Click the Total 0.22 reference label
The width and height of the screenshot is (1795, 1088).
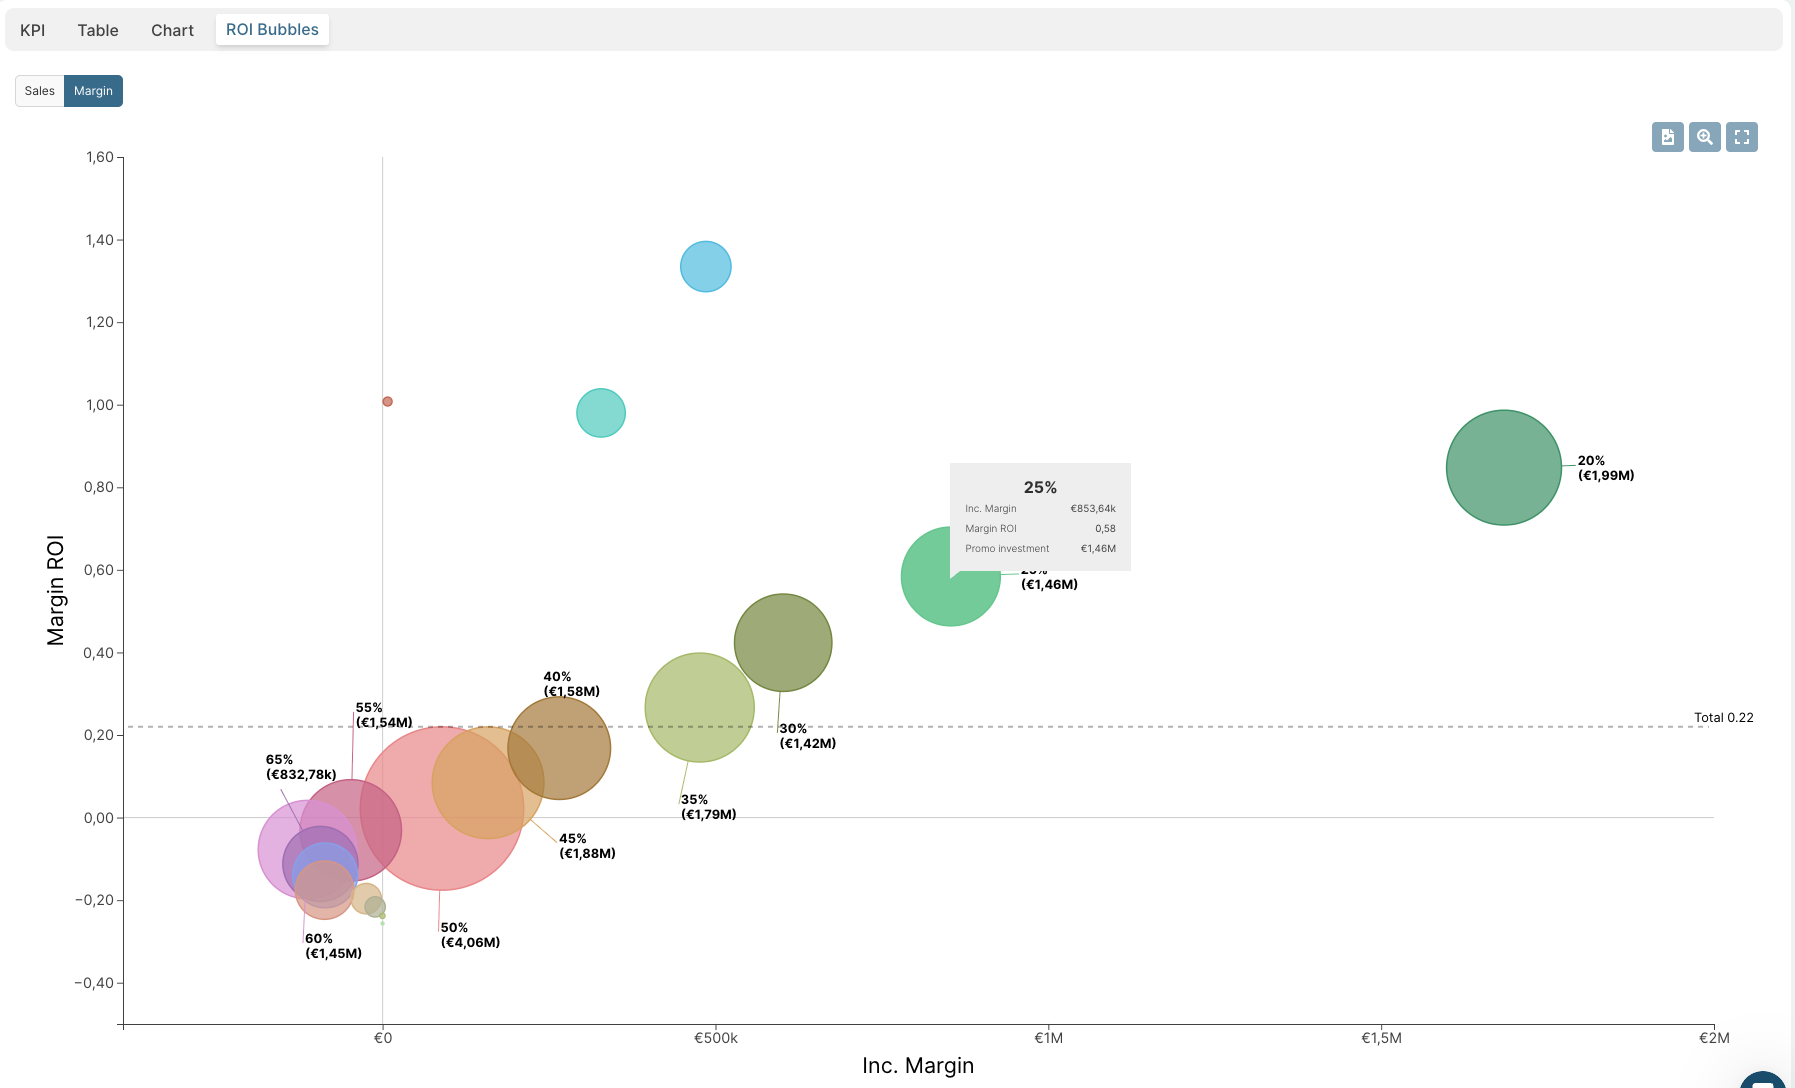coord(1723,717)
